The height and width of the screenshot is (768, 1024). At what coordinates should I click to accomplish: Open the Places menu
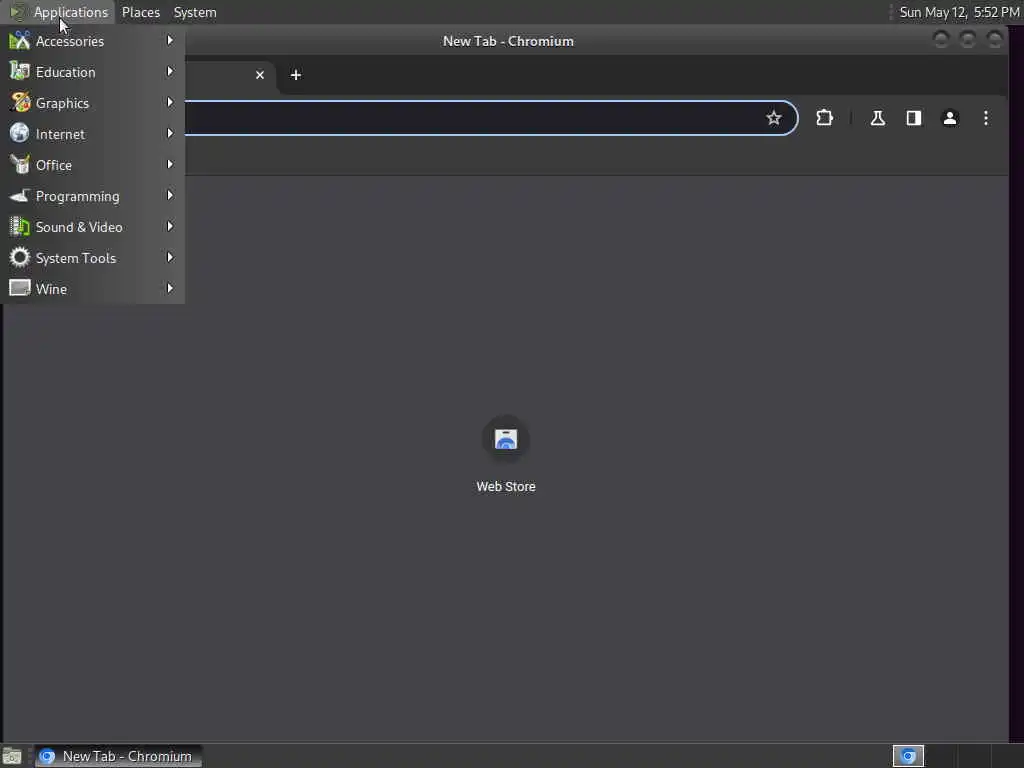(x=141, y=12)
